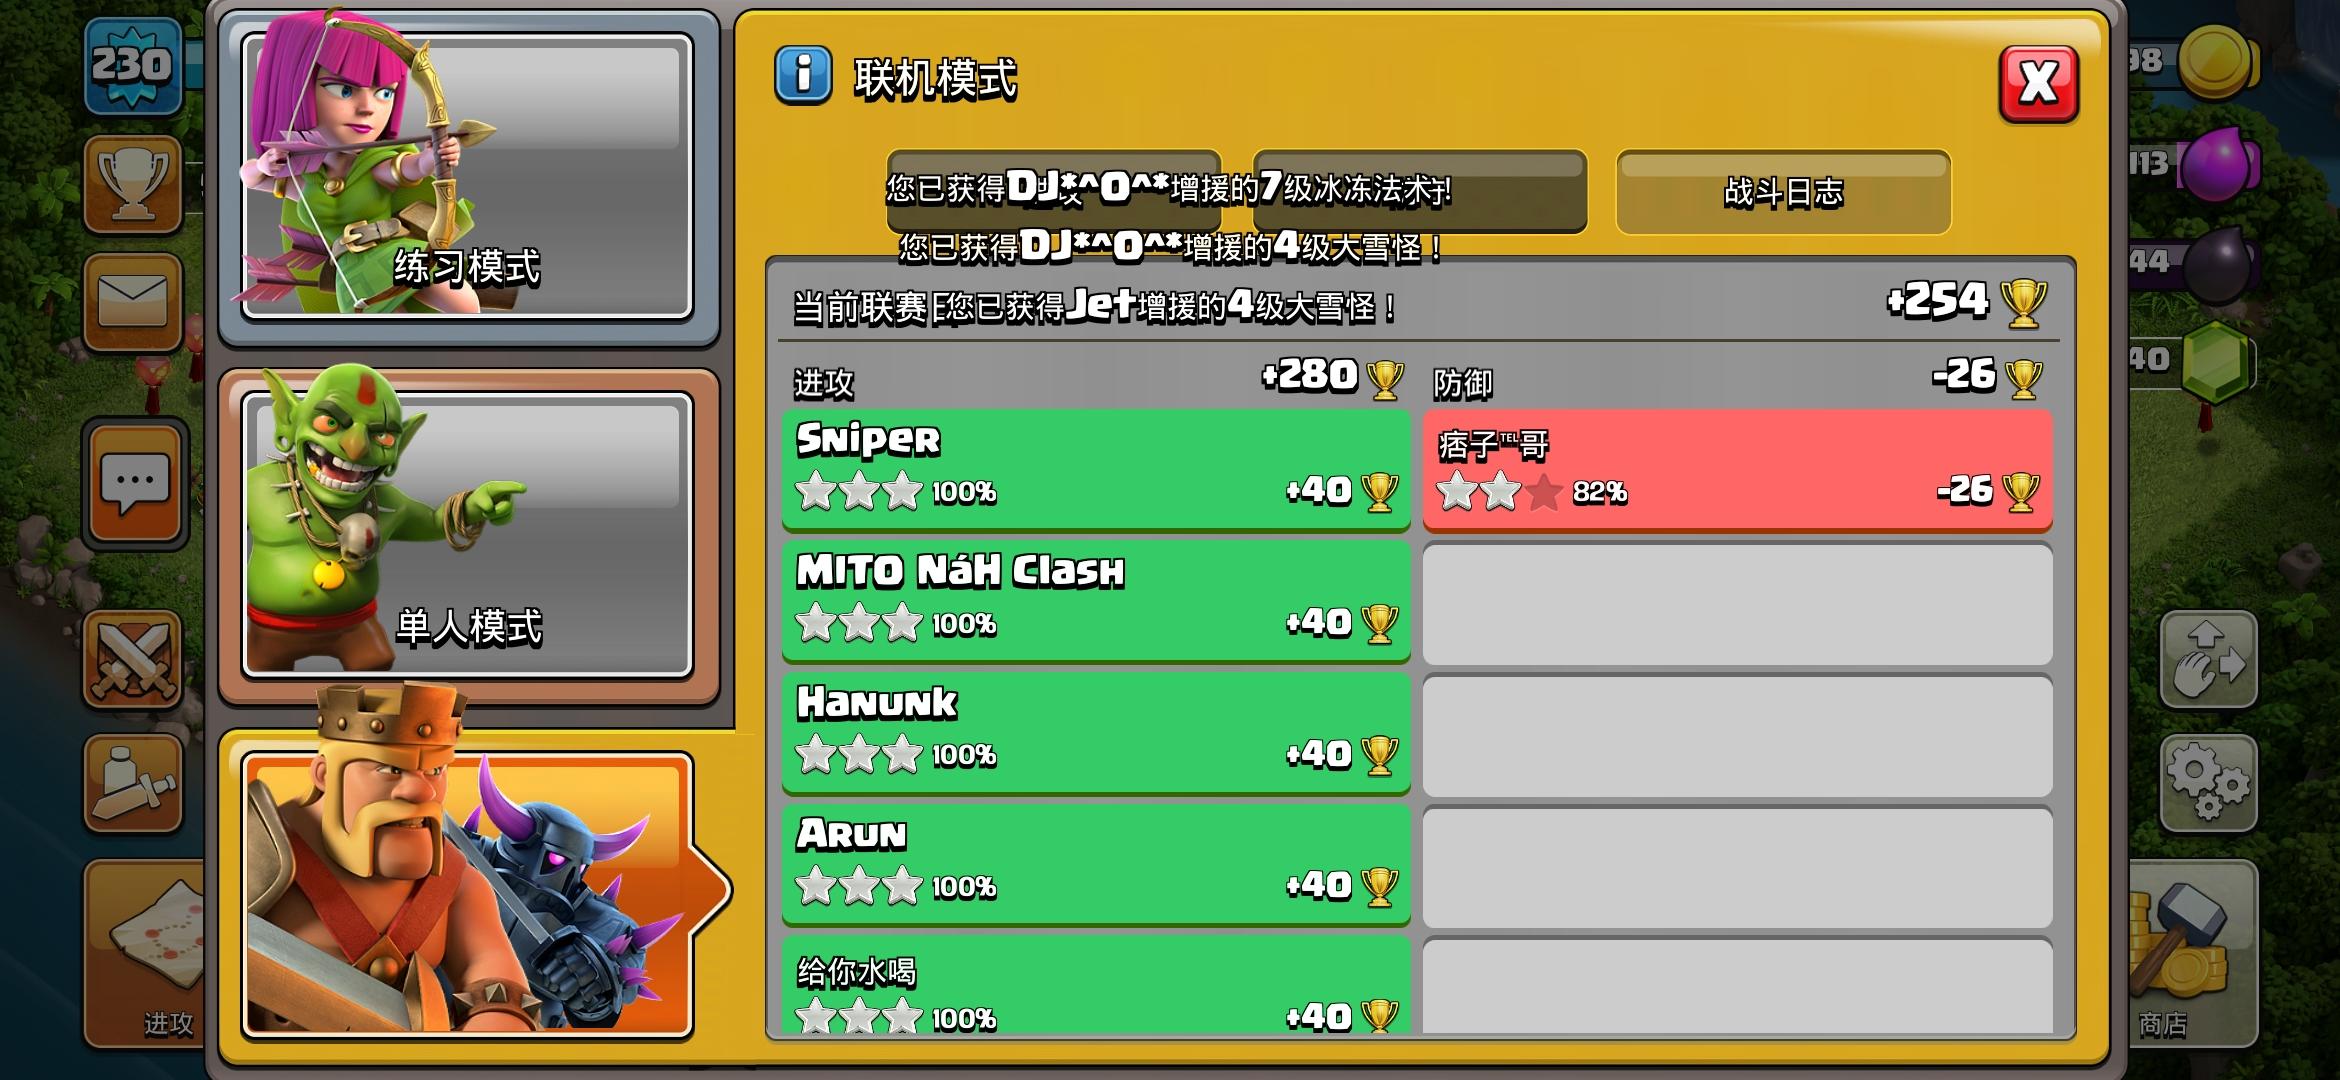Open the layout editor hand icon
This screenshot has width=2340, height=1080.
click(2208, 660)
